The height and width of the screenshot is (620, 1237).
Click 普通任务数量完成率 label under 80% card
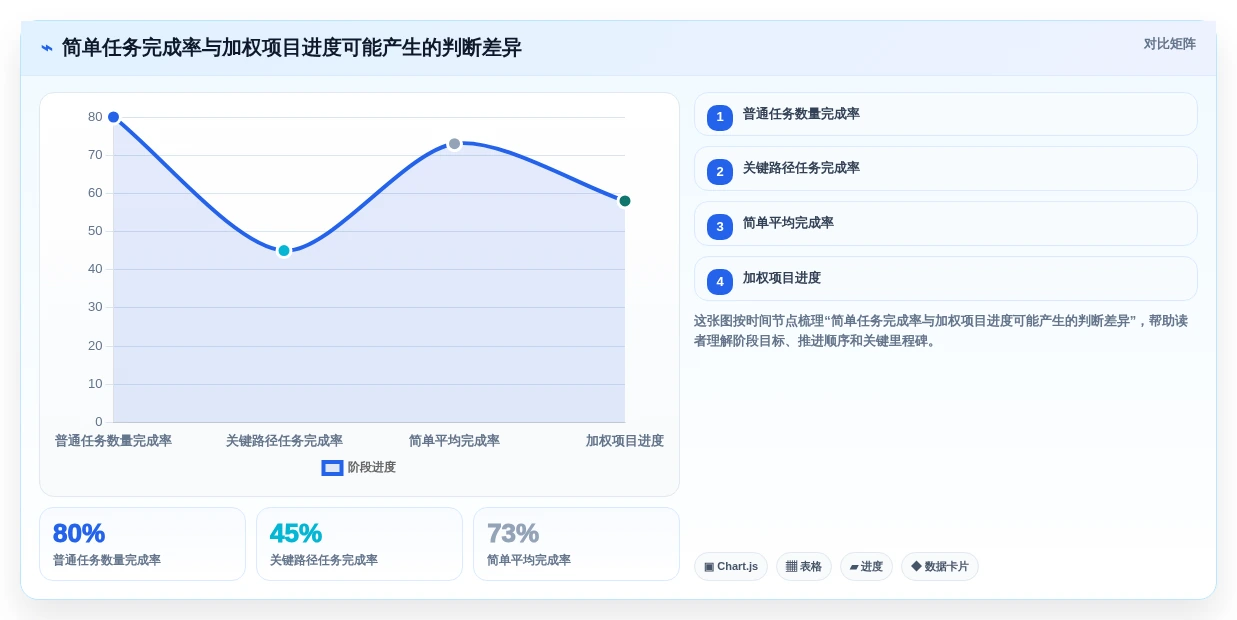[x=107, y=560]
